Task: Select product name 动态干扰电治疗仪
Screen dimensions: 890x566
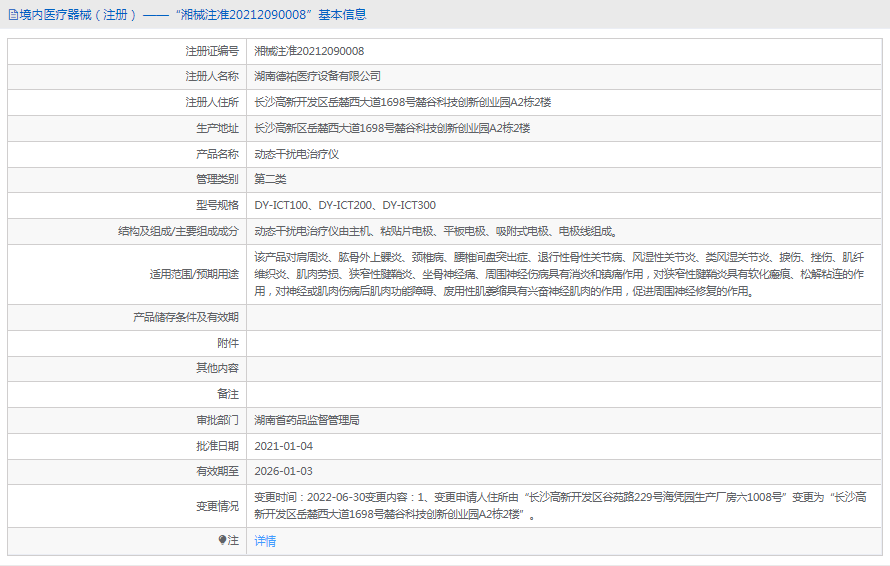Action: point(296,154)
